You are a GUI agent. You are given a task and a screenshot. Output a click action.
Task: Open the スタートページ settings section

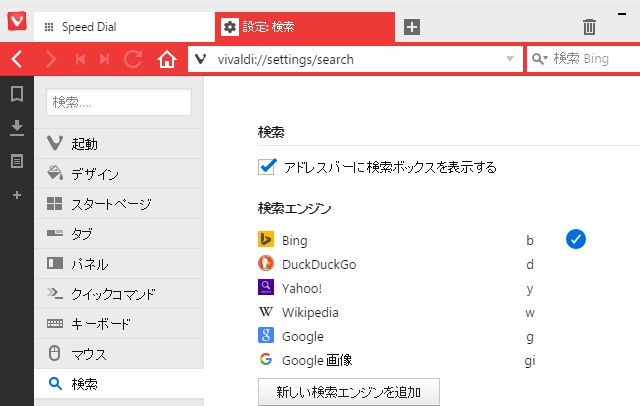point(119,204)
